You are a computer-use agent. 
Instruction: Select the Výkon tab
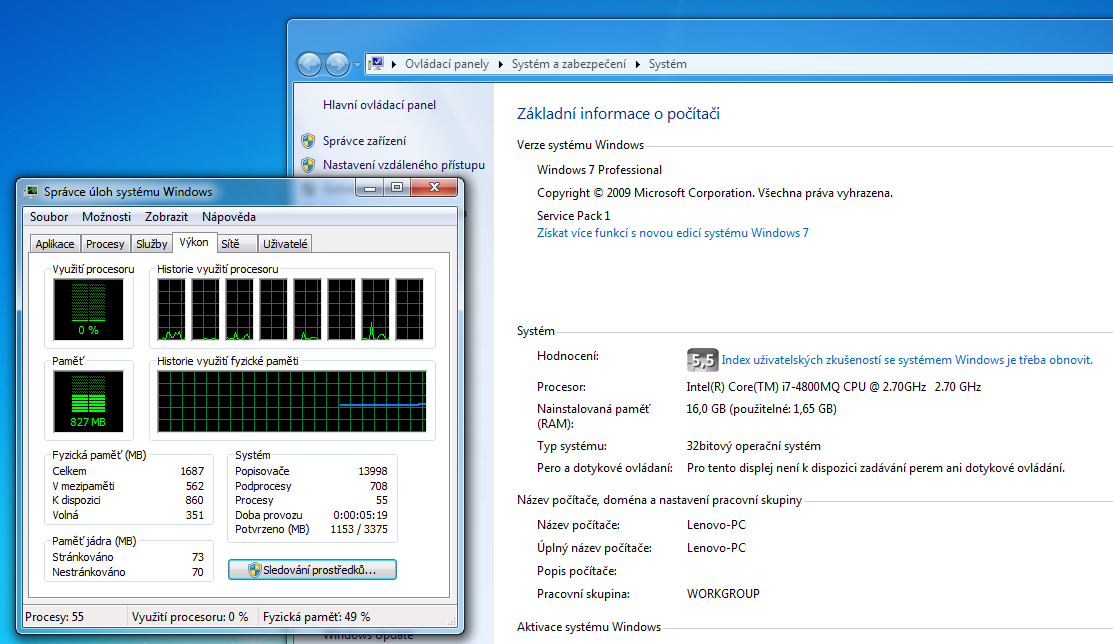[x=194, y=242]
